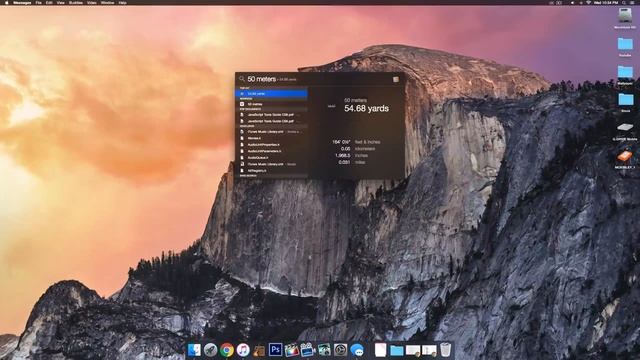Select the last iTunes Music Library.xml result

(271, 164)
